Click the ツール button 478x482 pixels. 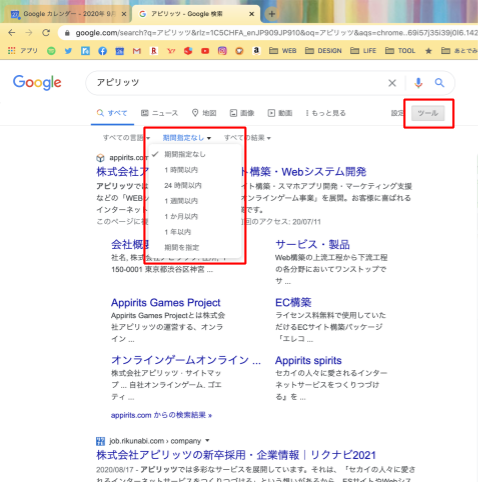tap(428, 113)
